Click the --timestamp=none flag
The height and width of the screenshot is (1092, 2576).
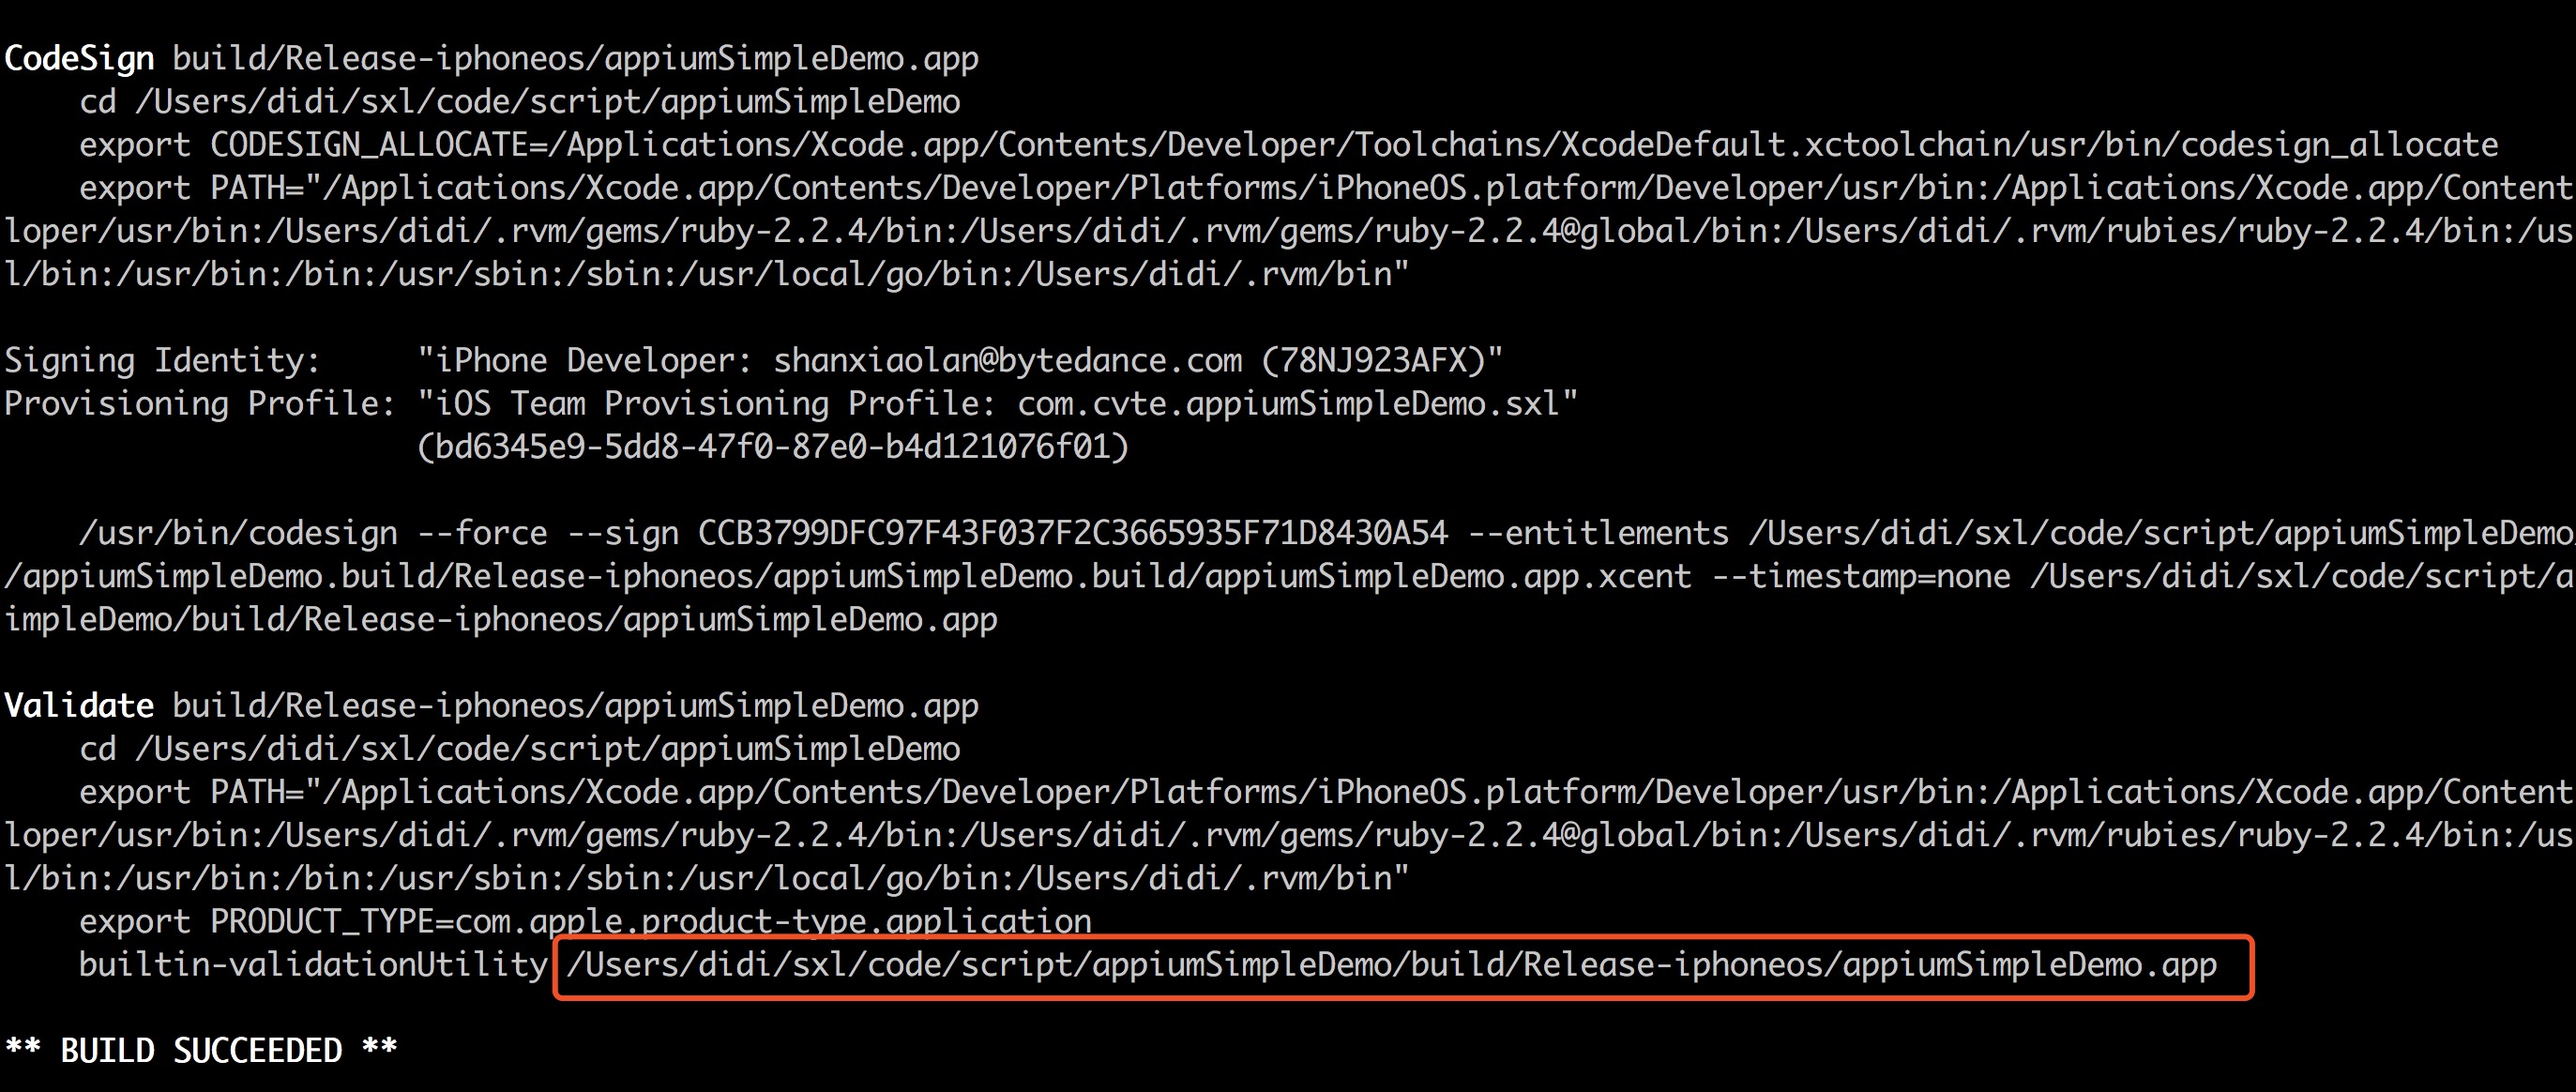(1861, 577)
